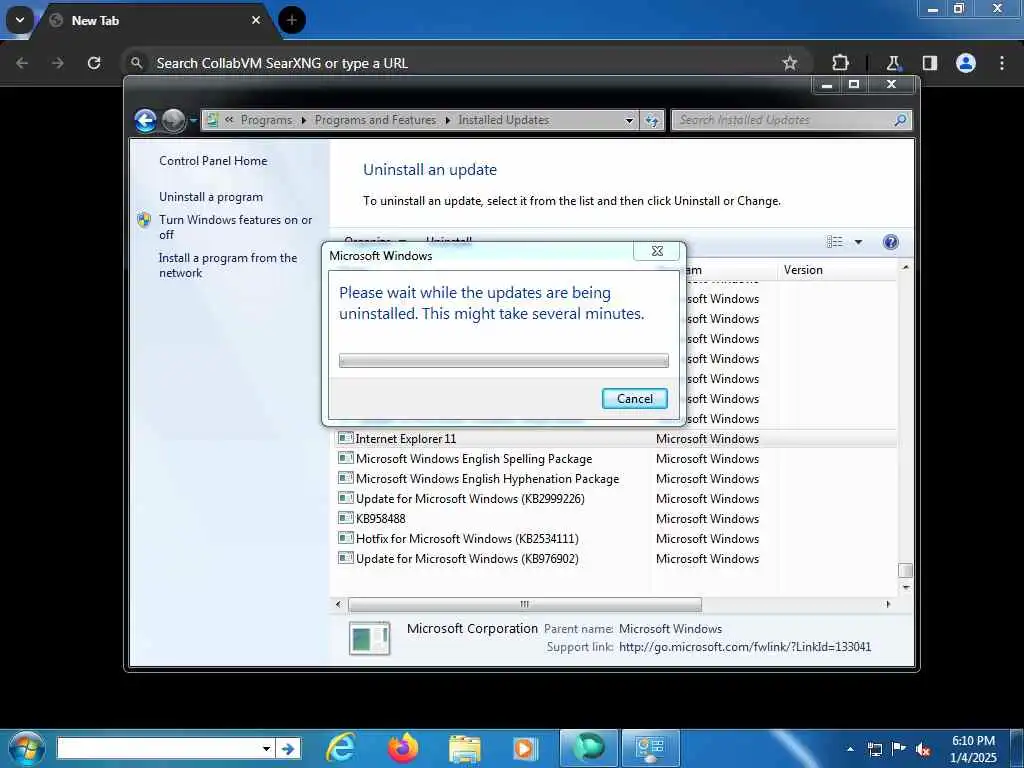1024x768 pixels.
Task: Open the Chrome tab search dropdown
Action: [x=20, y=20]
